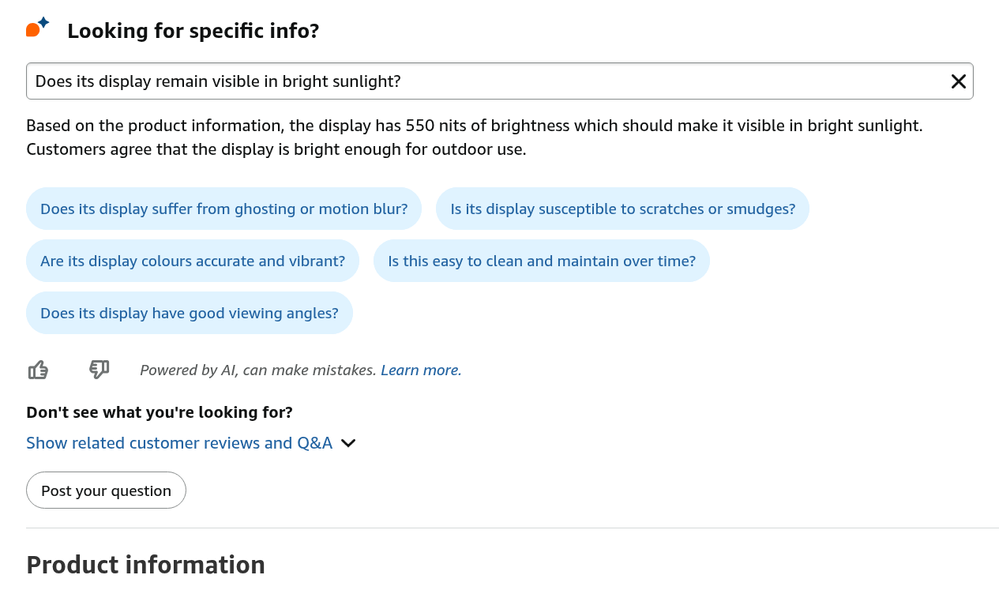Clear the question field with the X

click(x=958, y=82)
